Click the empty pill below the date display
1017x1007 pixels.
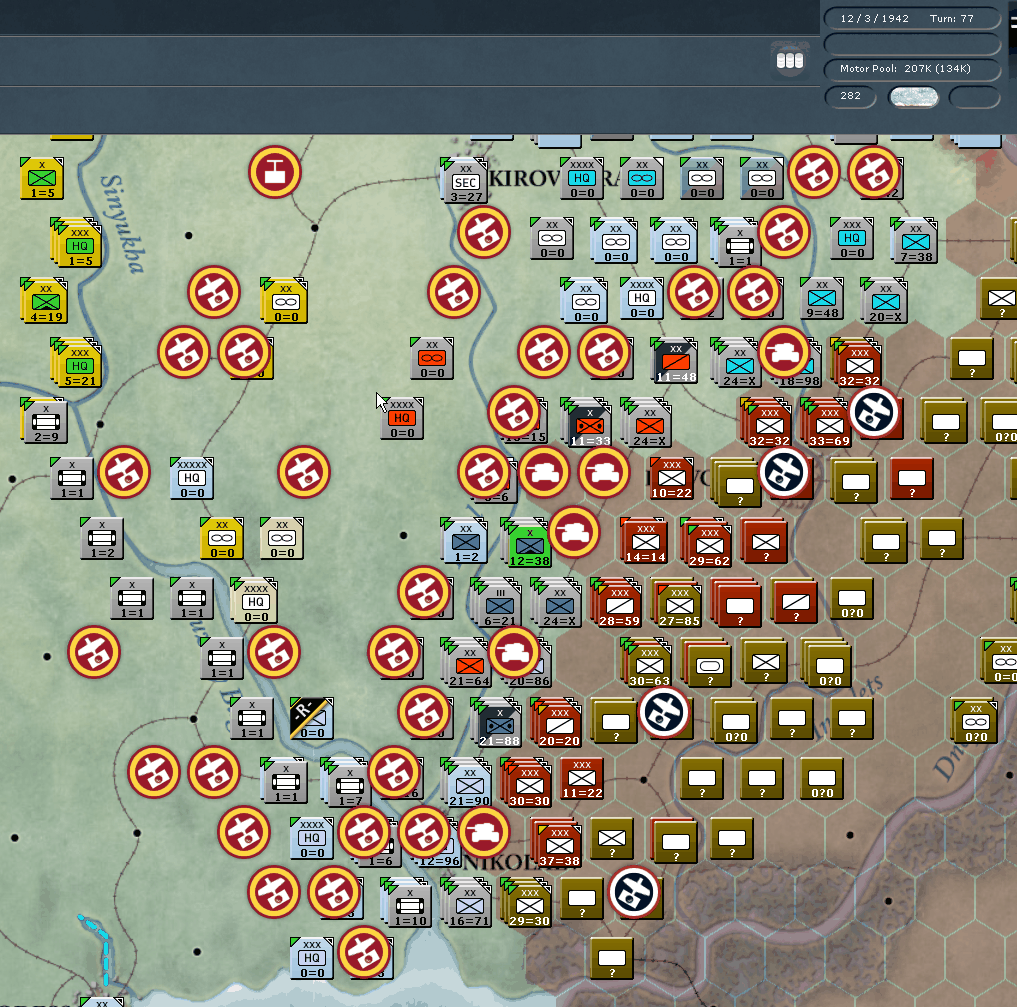tap(911, 43)
